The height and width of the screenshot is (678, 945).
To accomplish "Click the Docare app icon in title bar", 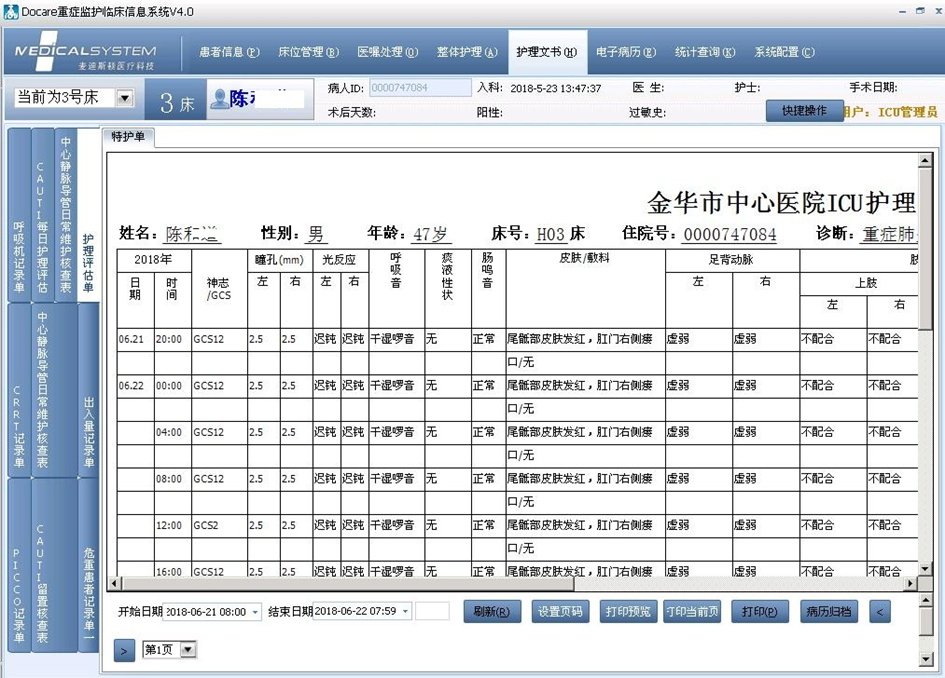I will click(10, 11).
